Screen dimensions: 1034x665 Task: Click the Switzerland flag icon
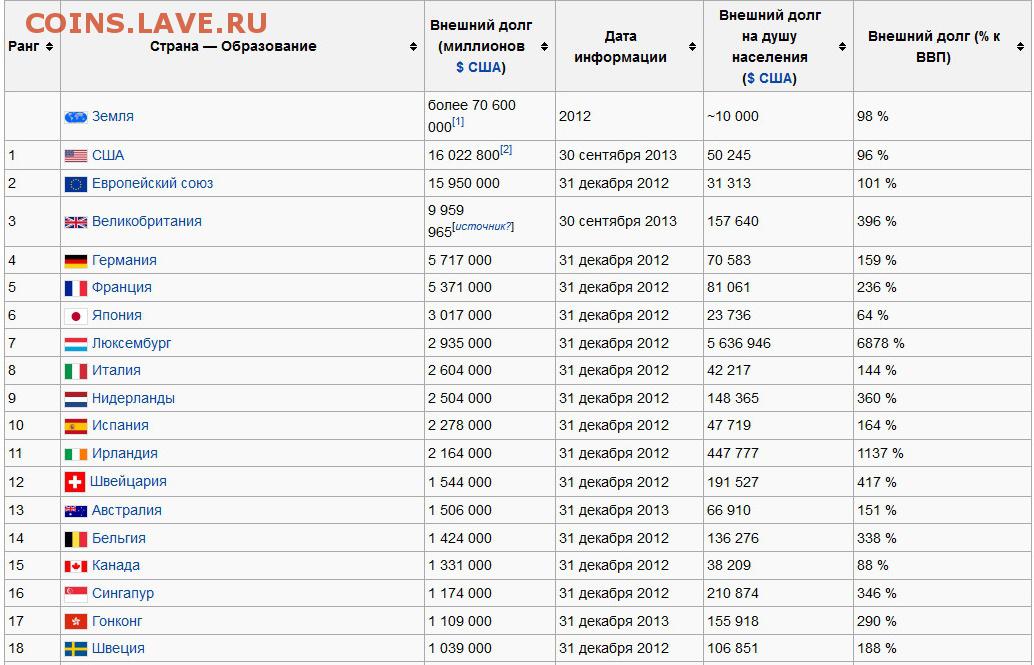pyautogui.click(x=75, y=482)
